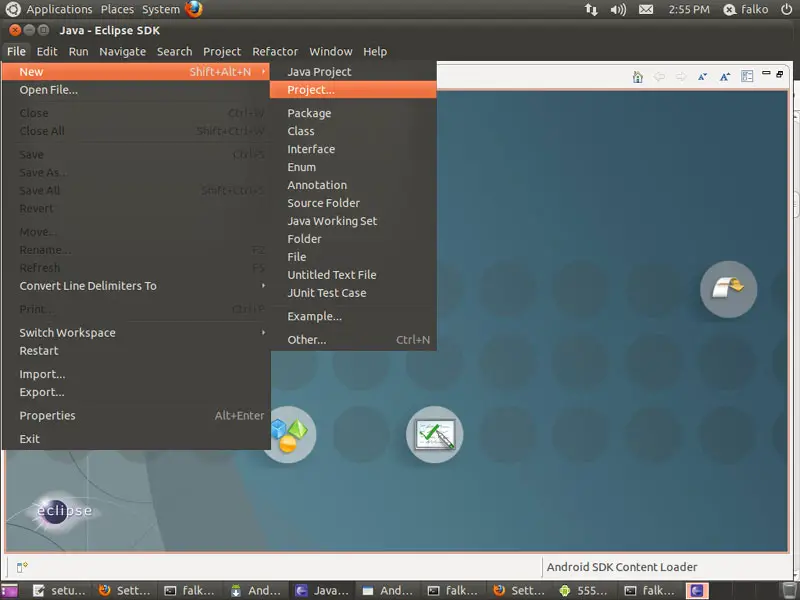Image resolution: width=800 pixels, height=600 pixels.
Task: Select Import... in File menu
Action: 136,374
